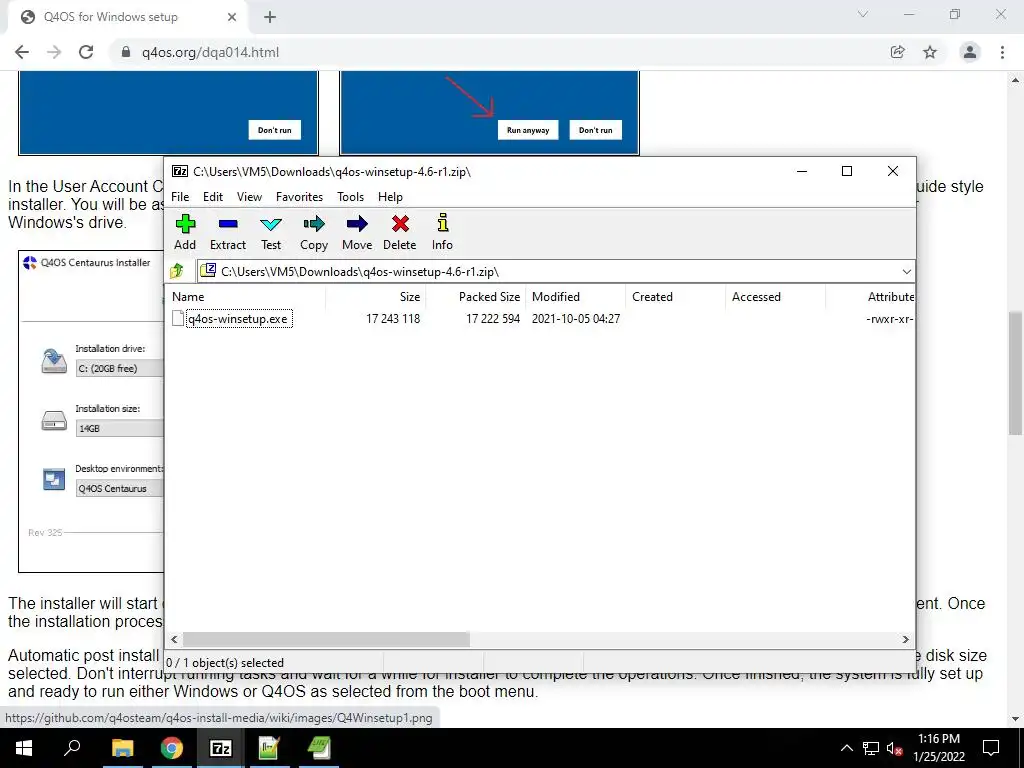This screenshot has height=768, width=1024.
Task: Click the Run anyway button in webpage image
Action: point(528,130)
